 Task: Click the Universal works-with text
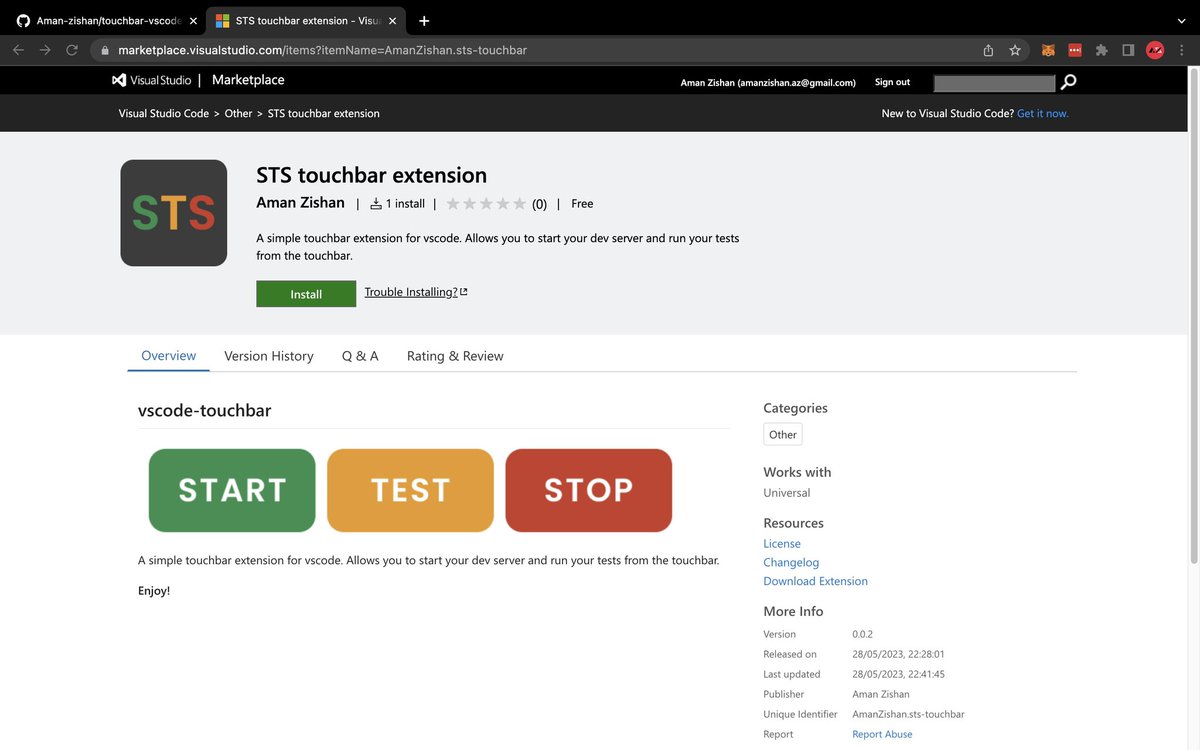click(x=787, y=493)
